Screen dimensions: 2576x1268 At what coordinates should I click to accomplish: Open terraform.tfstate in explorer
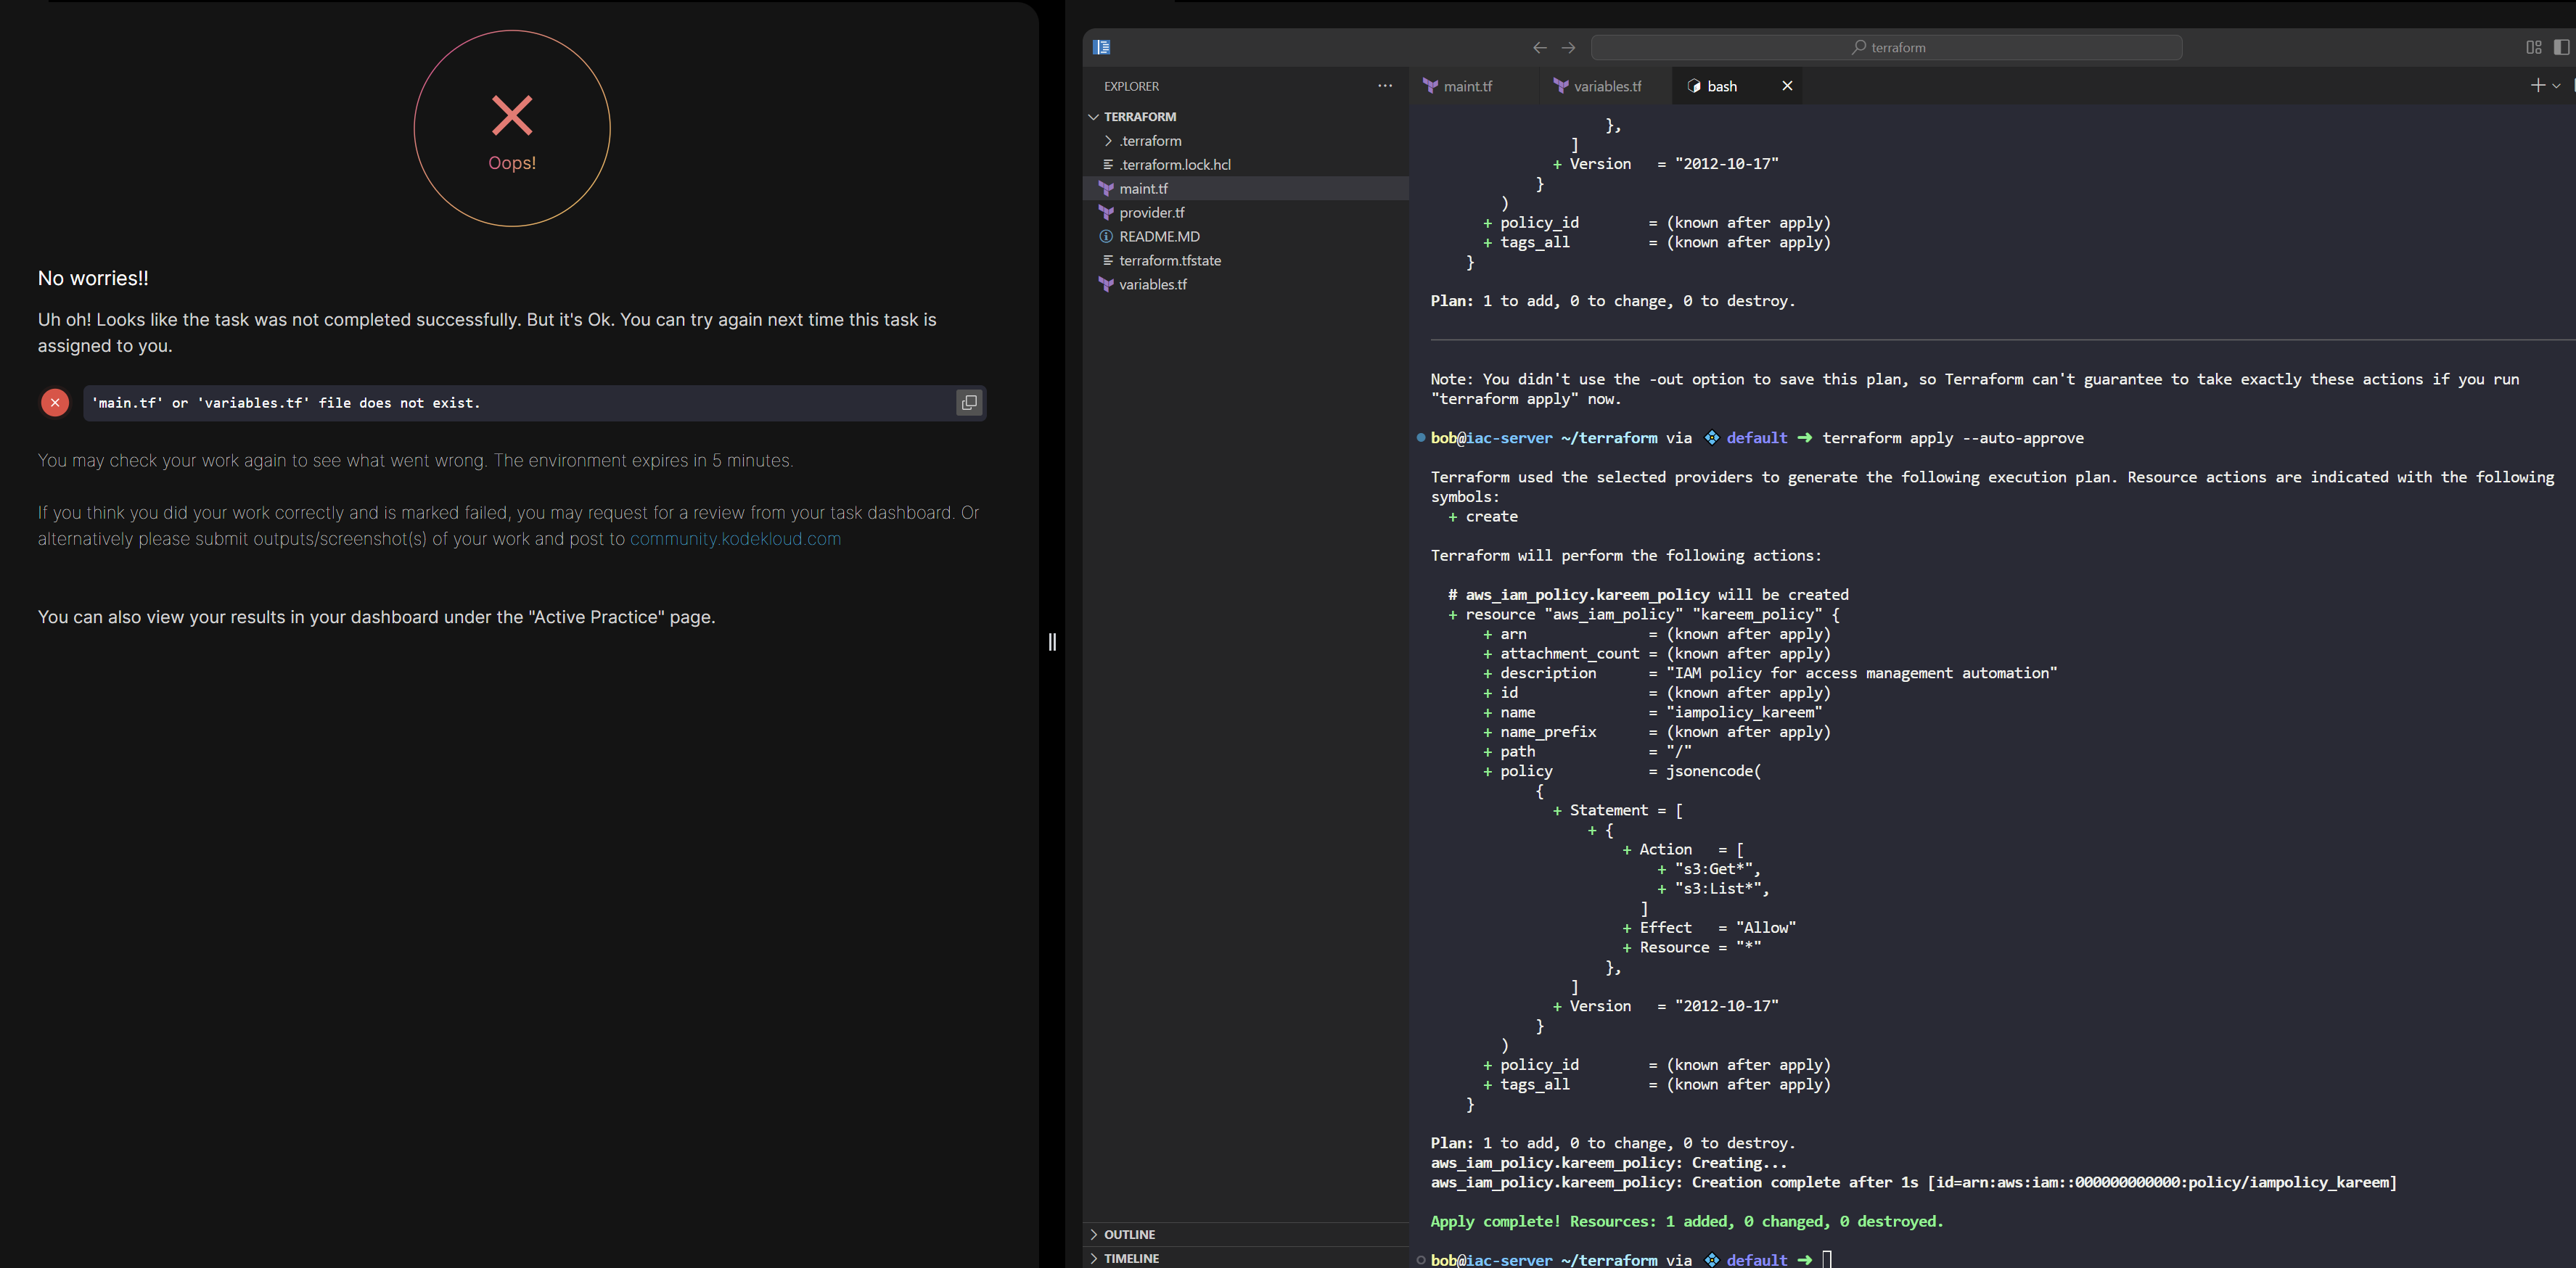[1169, 260]
